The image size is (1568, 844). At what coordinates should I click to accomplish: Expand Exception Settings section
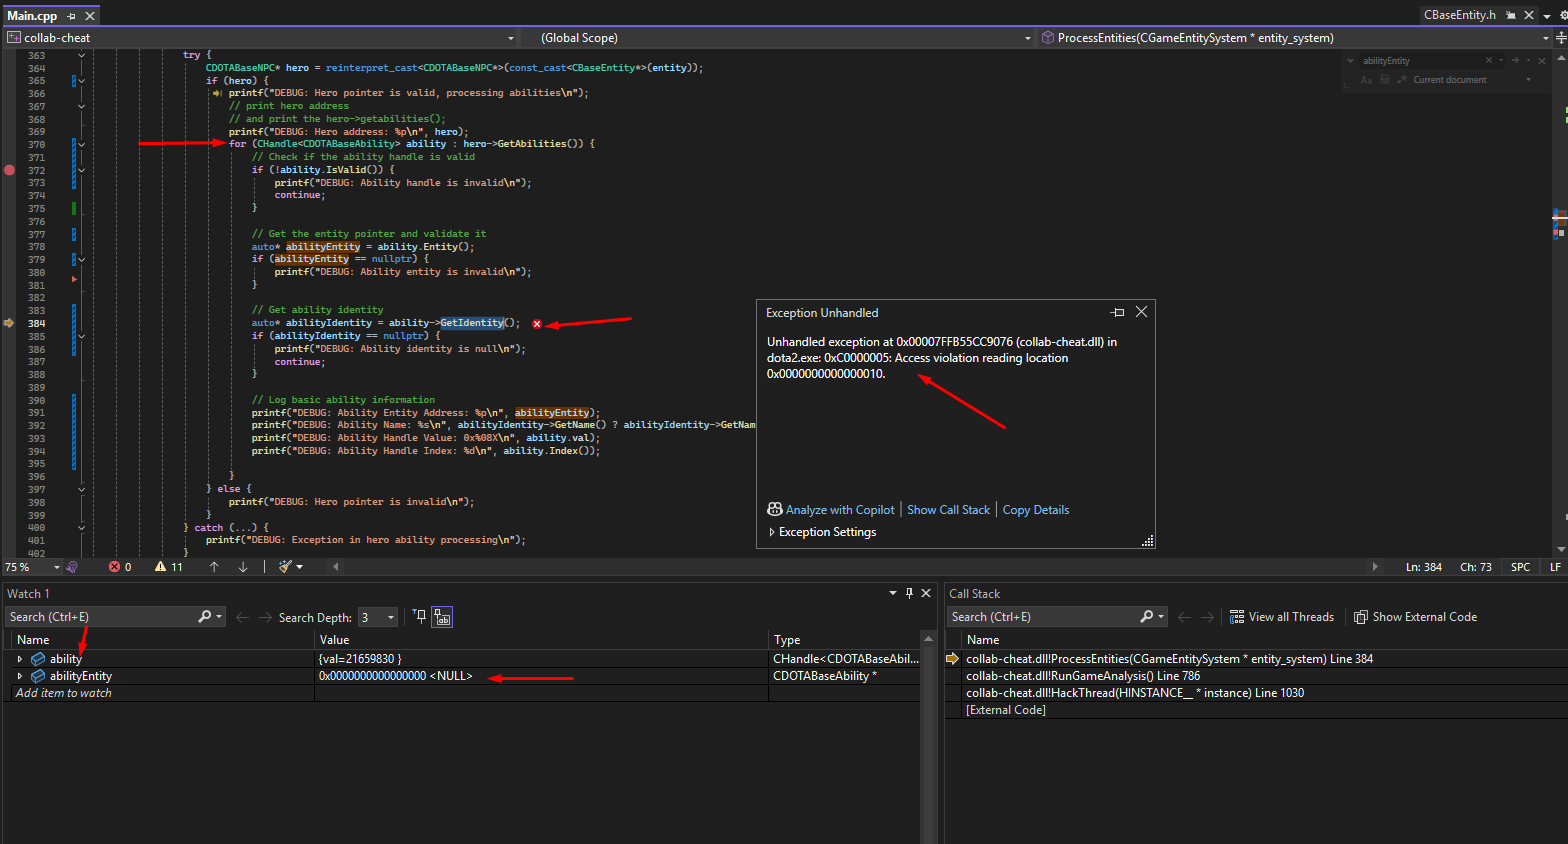[x=826, y=532]
